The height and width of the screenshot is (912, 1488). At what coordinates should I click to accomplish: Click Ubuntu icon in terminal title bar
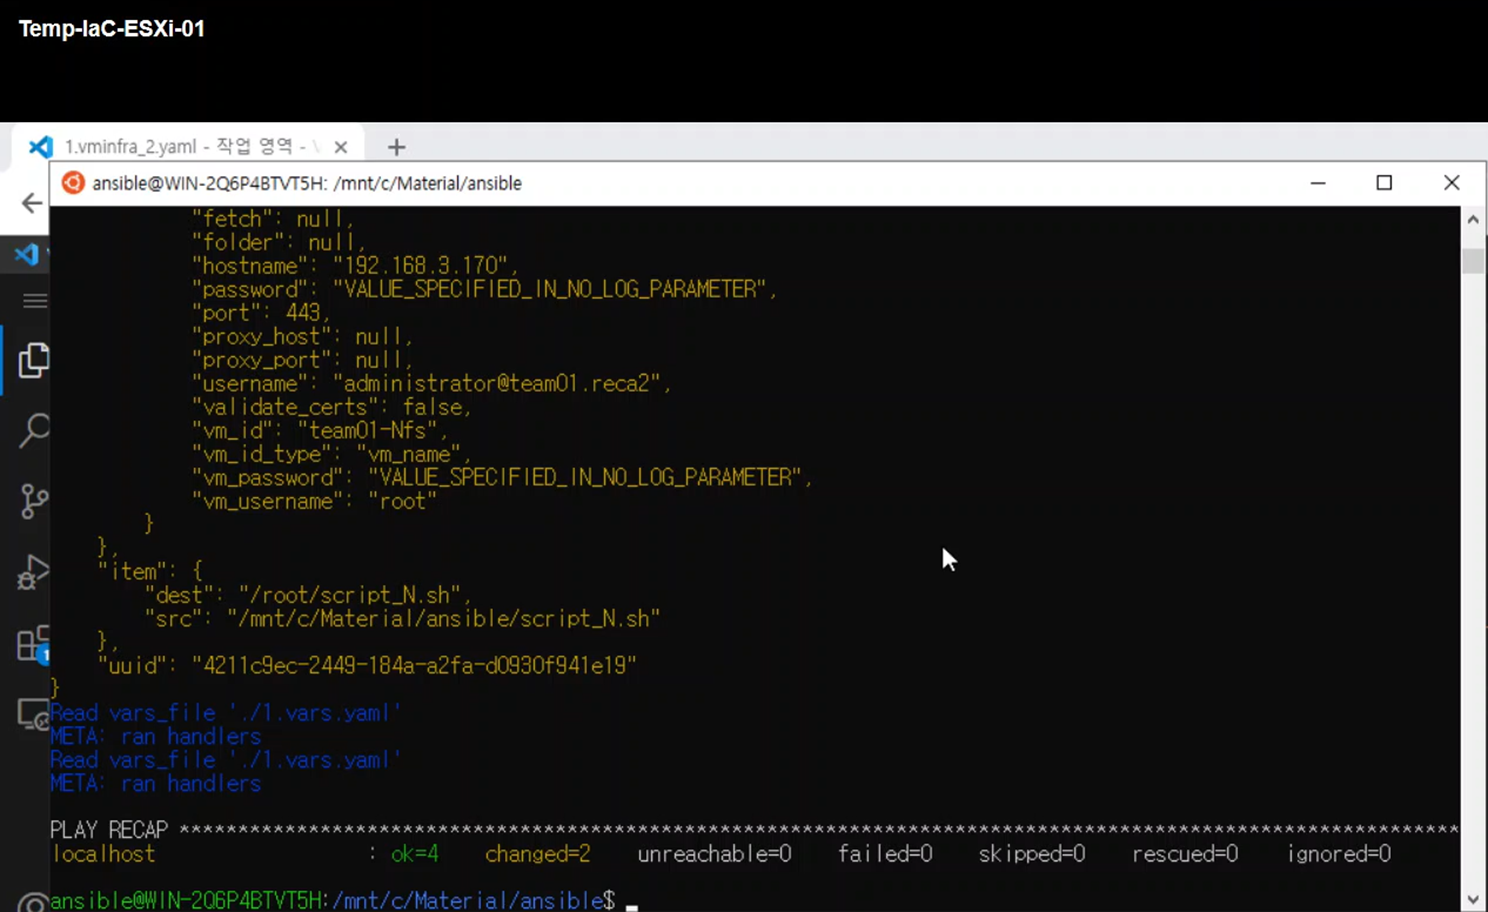click(73, 183)
